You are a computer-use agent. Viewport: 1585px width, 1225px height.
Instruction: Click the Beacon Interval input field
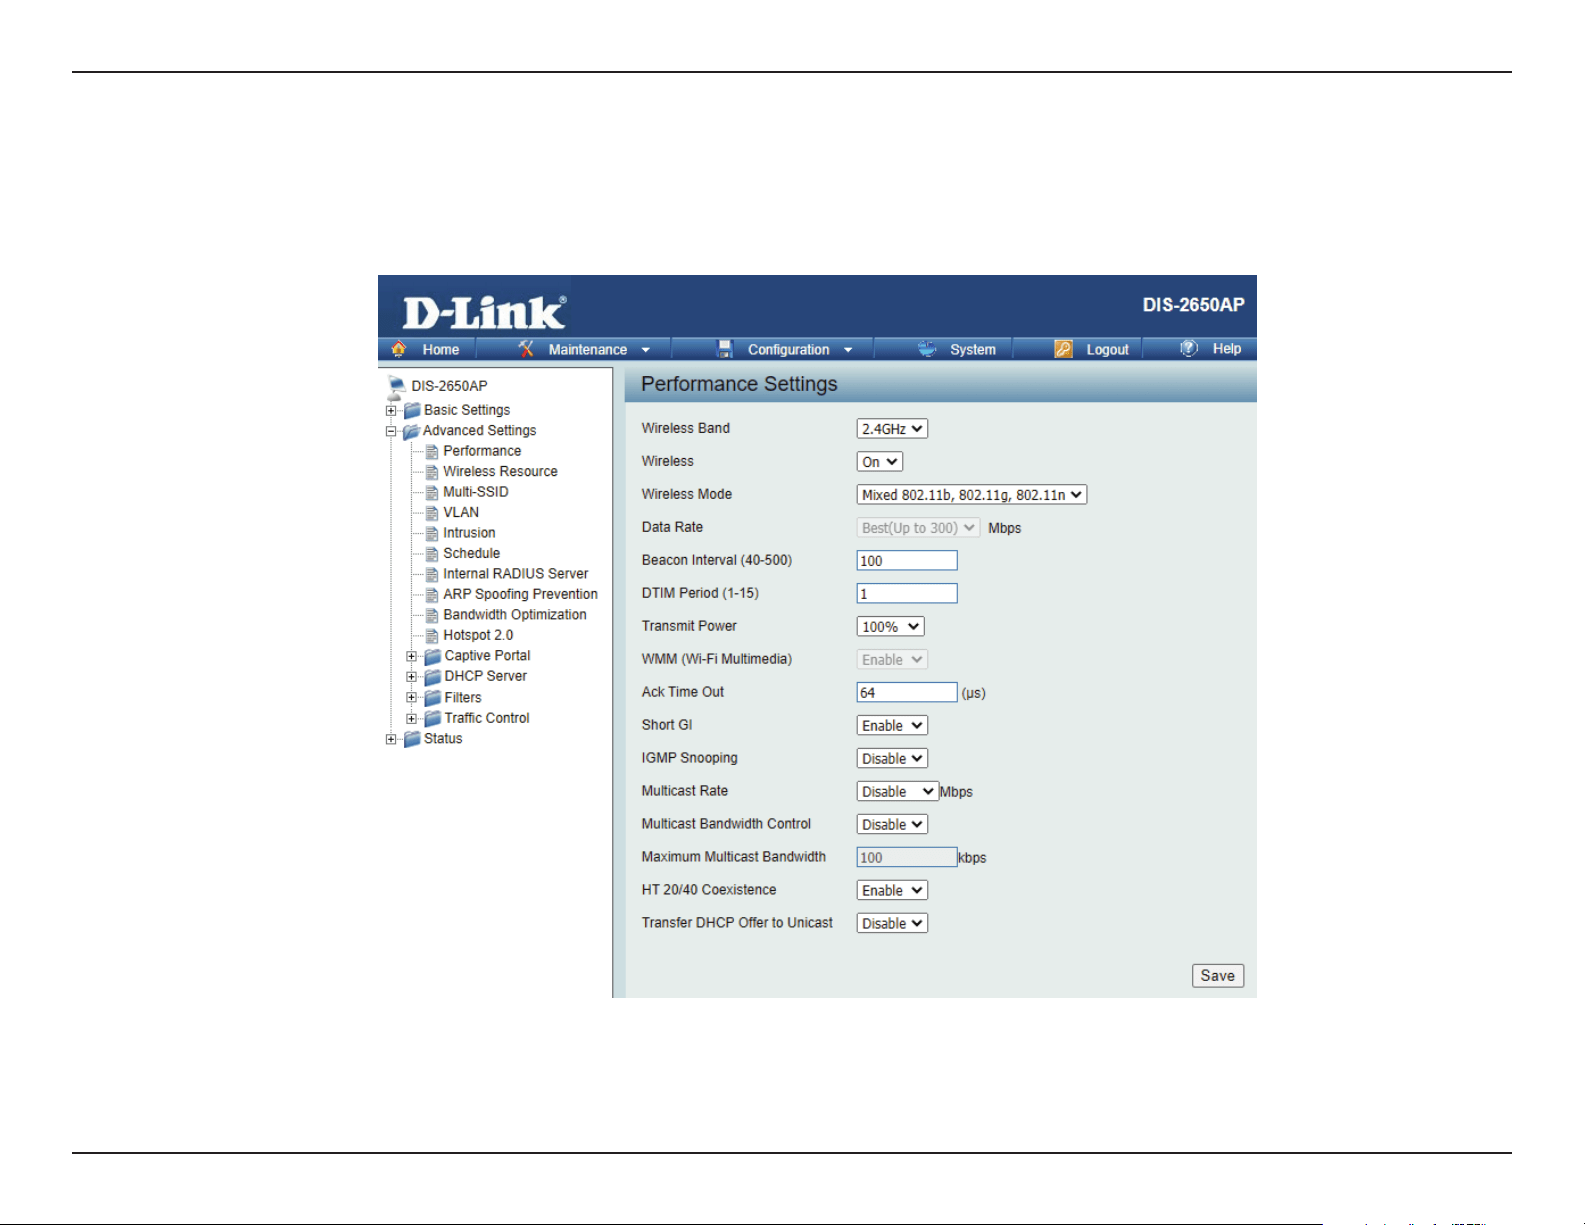click(x=907, y=561)
